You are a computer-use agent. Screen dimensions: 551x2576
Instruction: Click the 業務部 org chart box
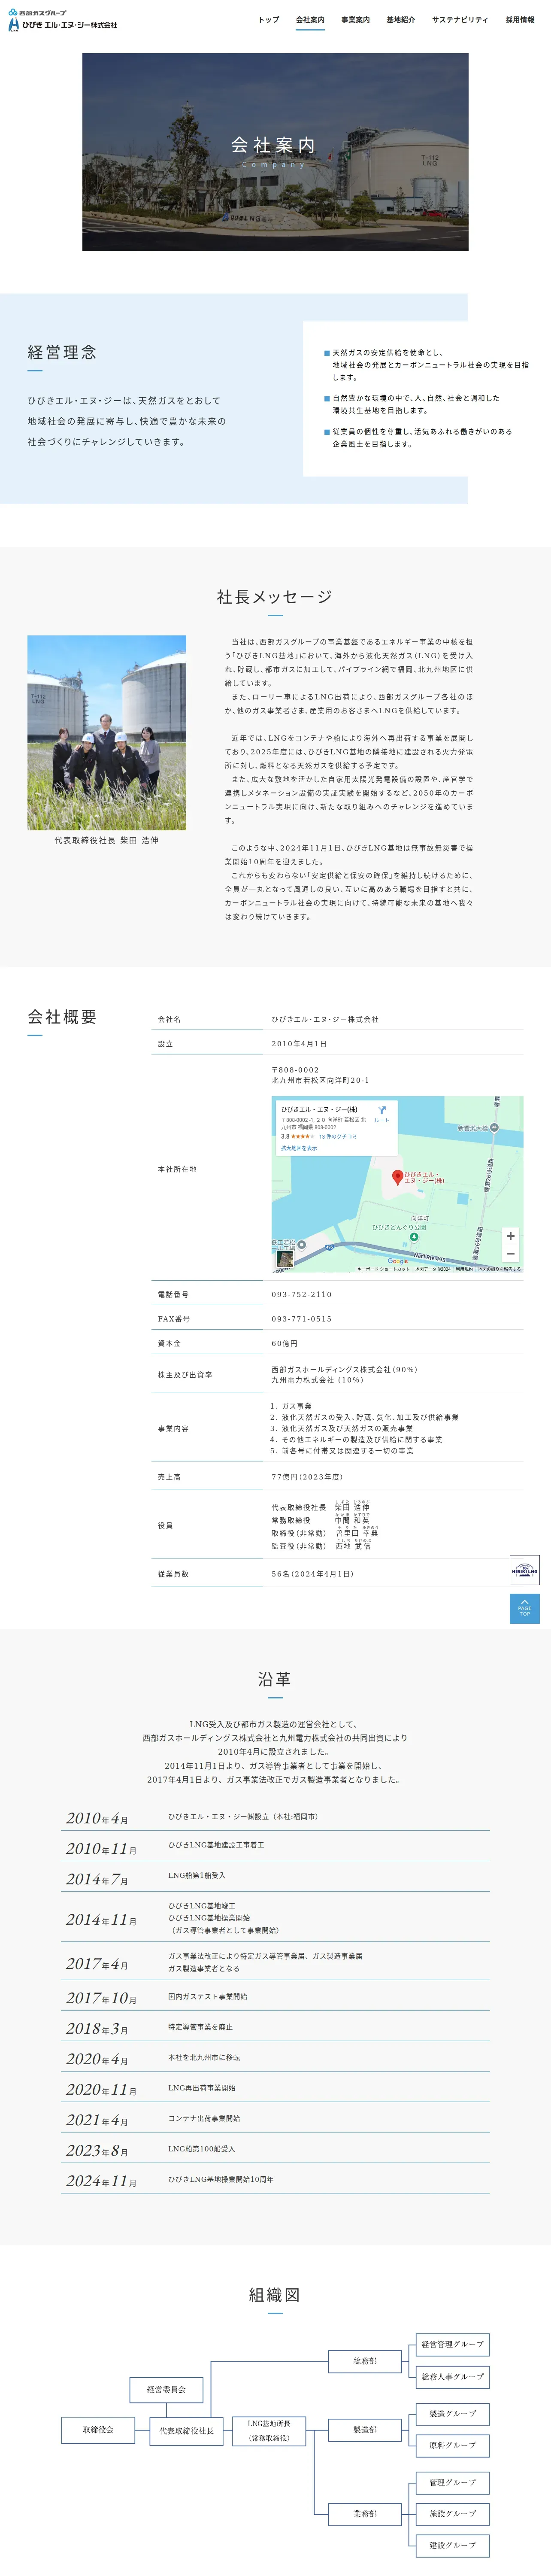coord(365,2514)
